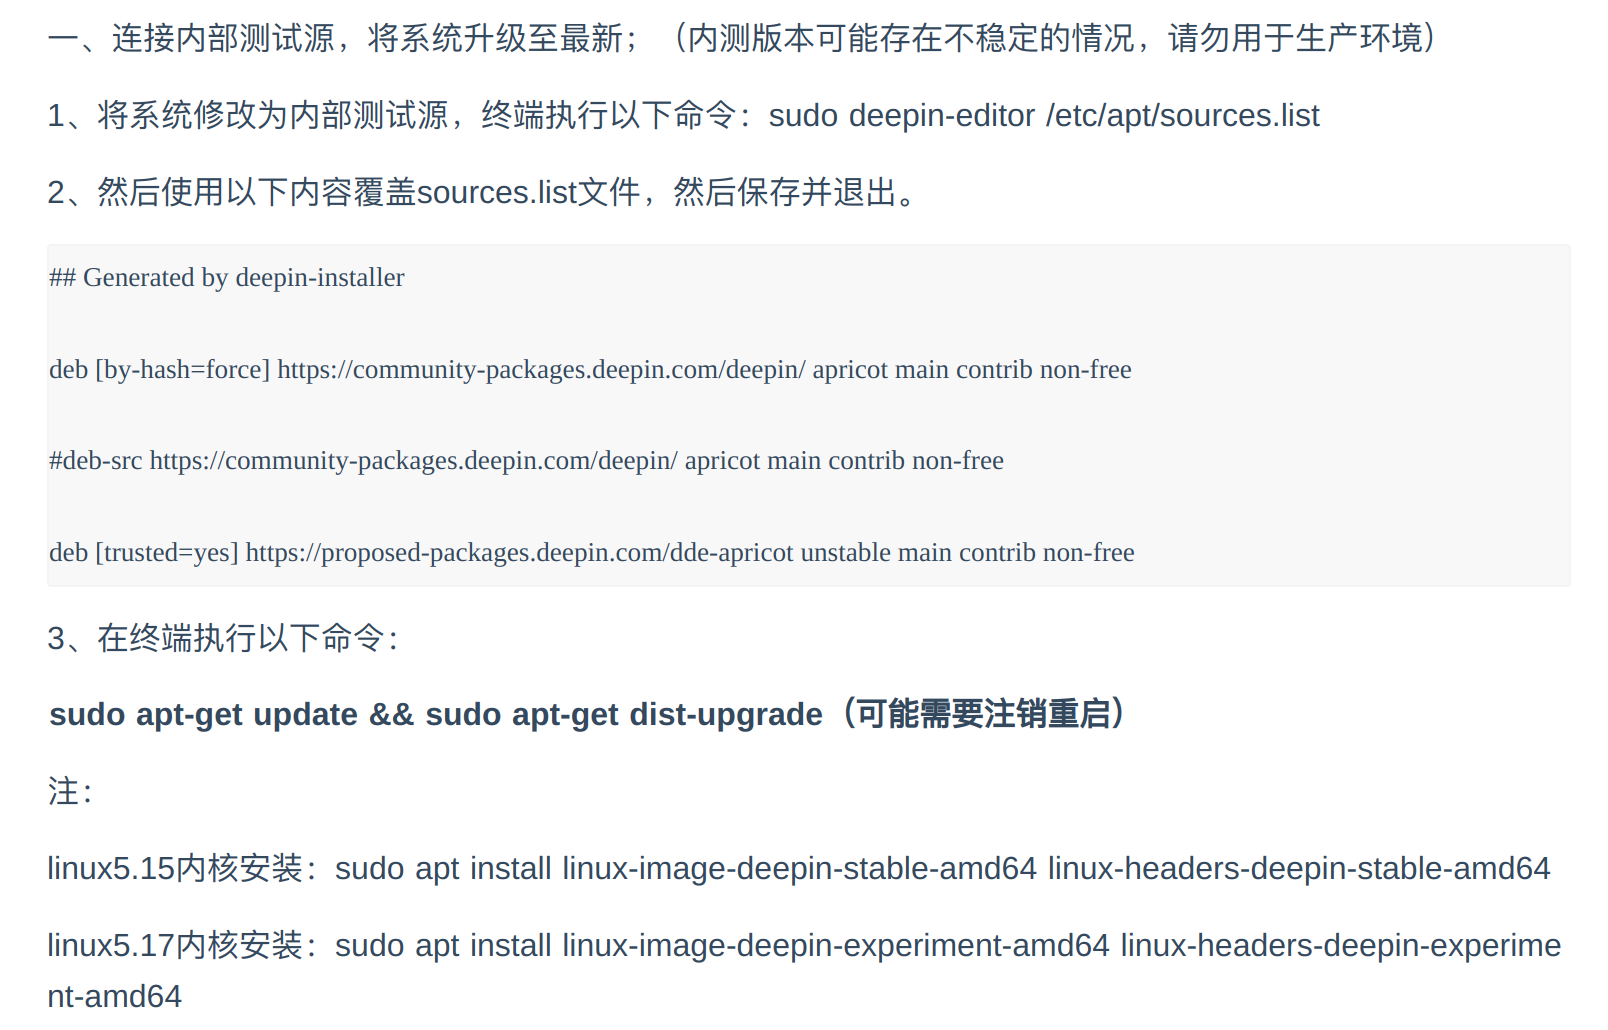Click the proposed-packages.deepin.com URL

[520, 552]
